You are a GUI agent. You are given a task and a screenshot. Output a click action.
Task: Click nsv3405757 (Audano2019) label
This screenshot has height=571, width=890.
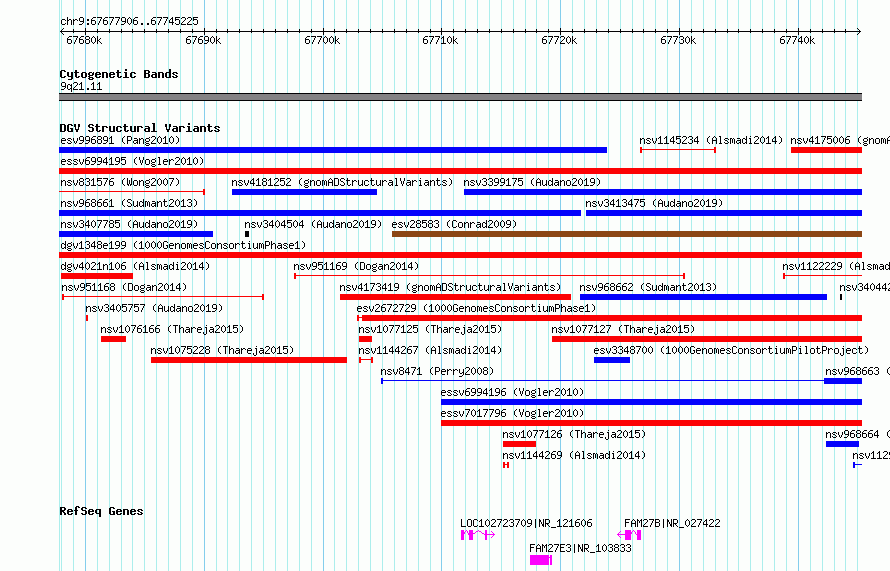(x=154, y=308)
